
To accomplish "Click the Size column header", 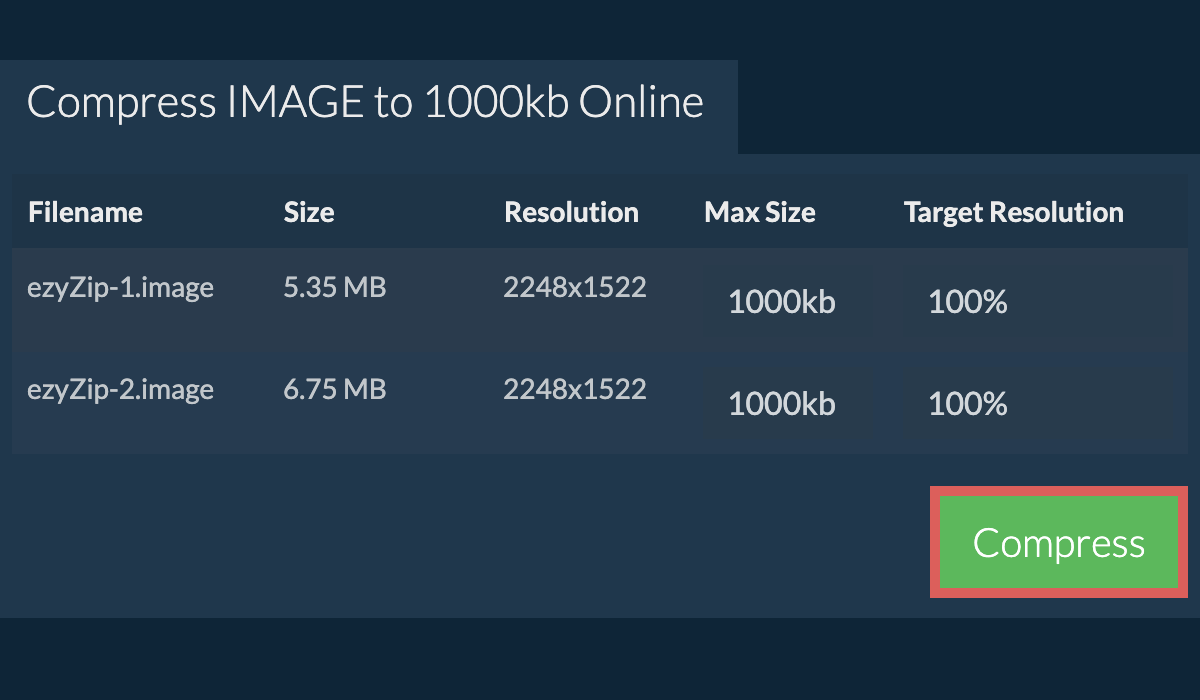I will coord(309,212).
